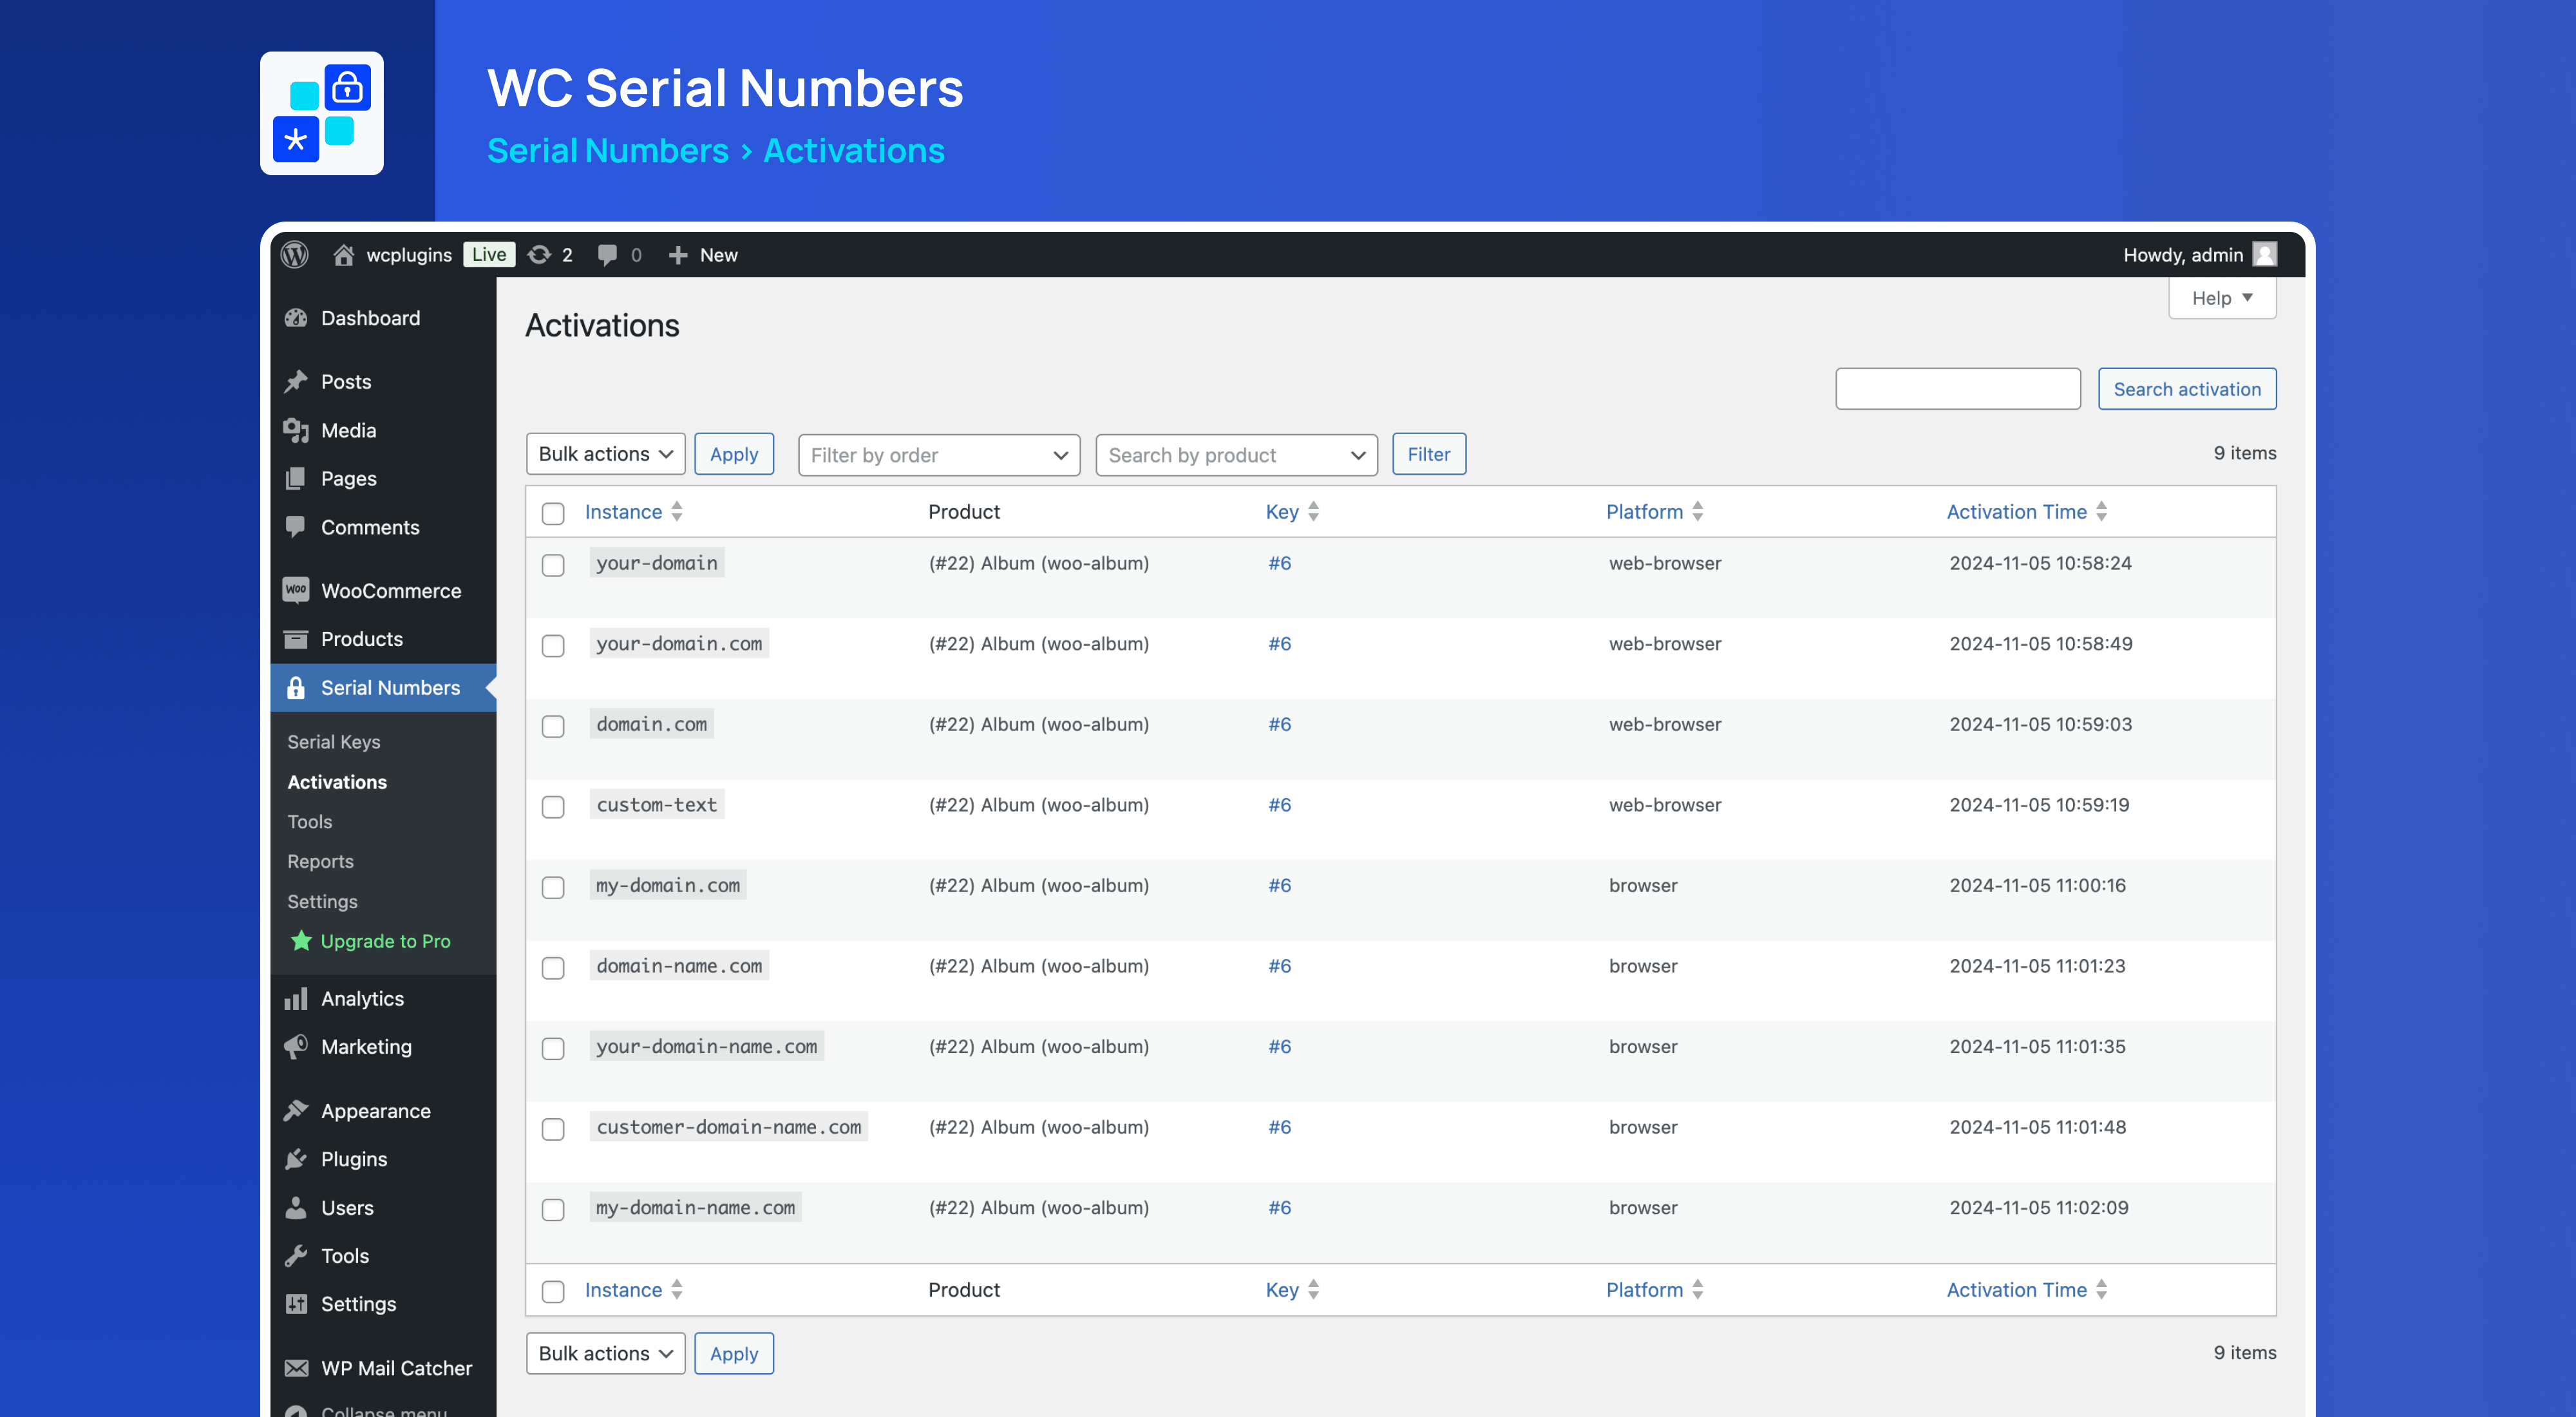The height and width of the screenshot is (1417, 2576).
Task: Click the Live site status badge
Action: [x=489, y=255]
